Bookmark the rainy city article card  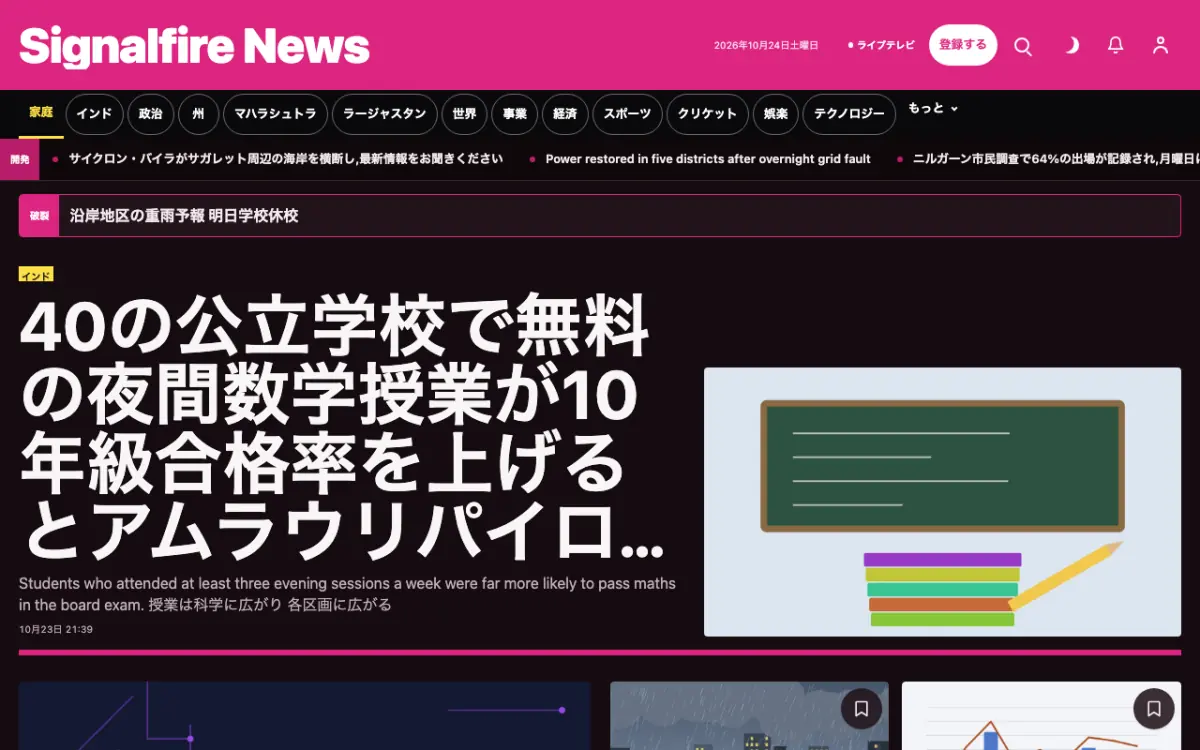[861, 709]
